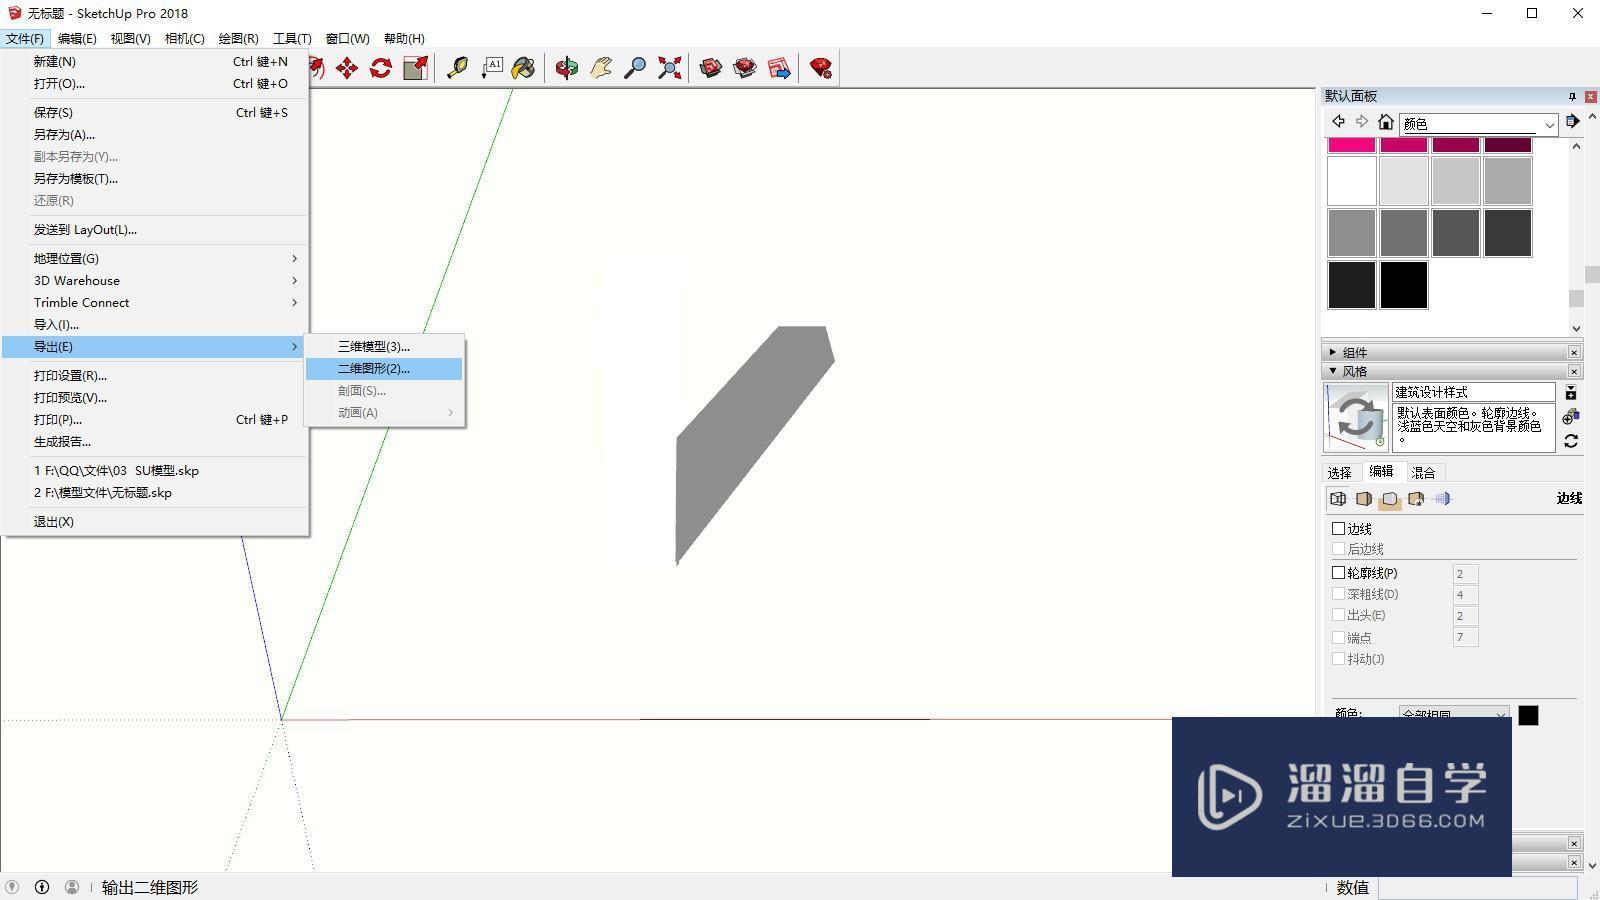Select the Move tool in toolbar
1600x900 pixels.
pos(347,68)
